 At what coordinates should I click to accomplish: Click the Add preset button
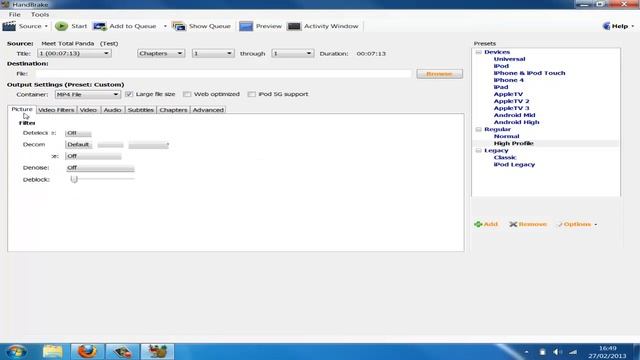pos(486,224)
